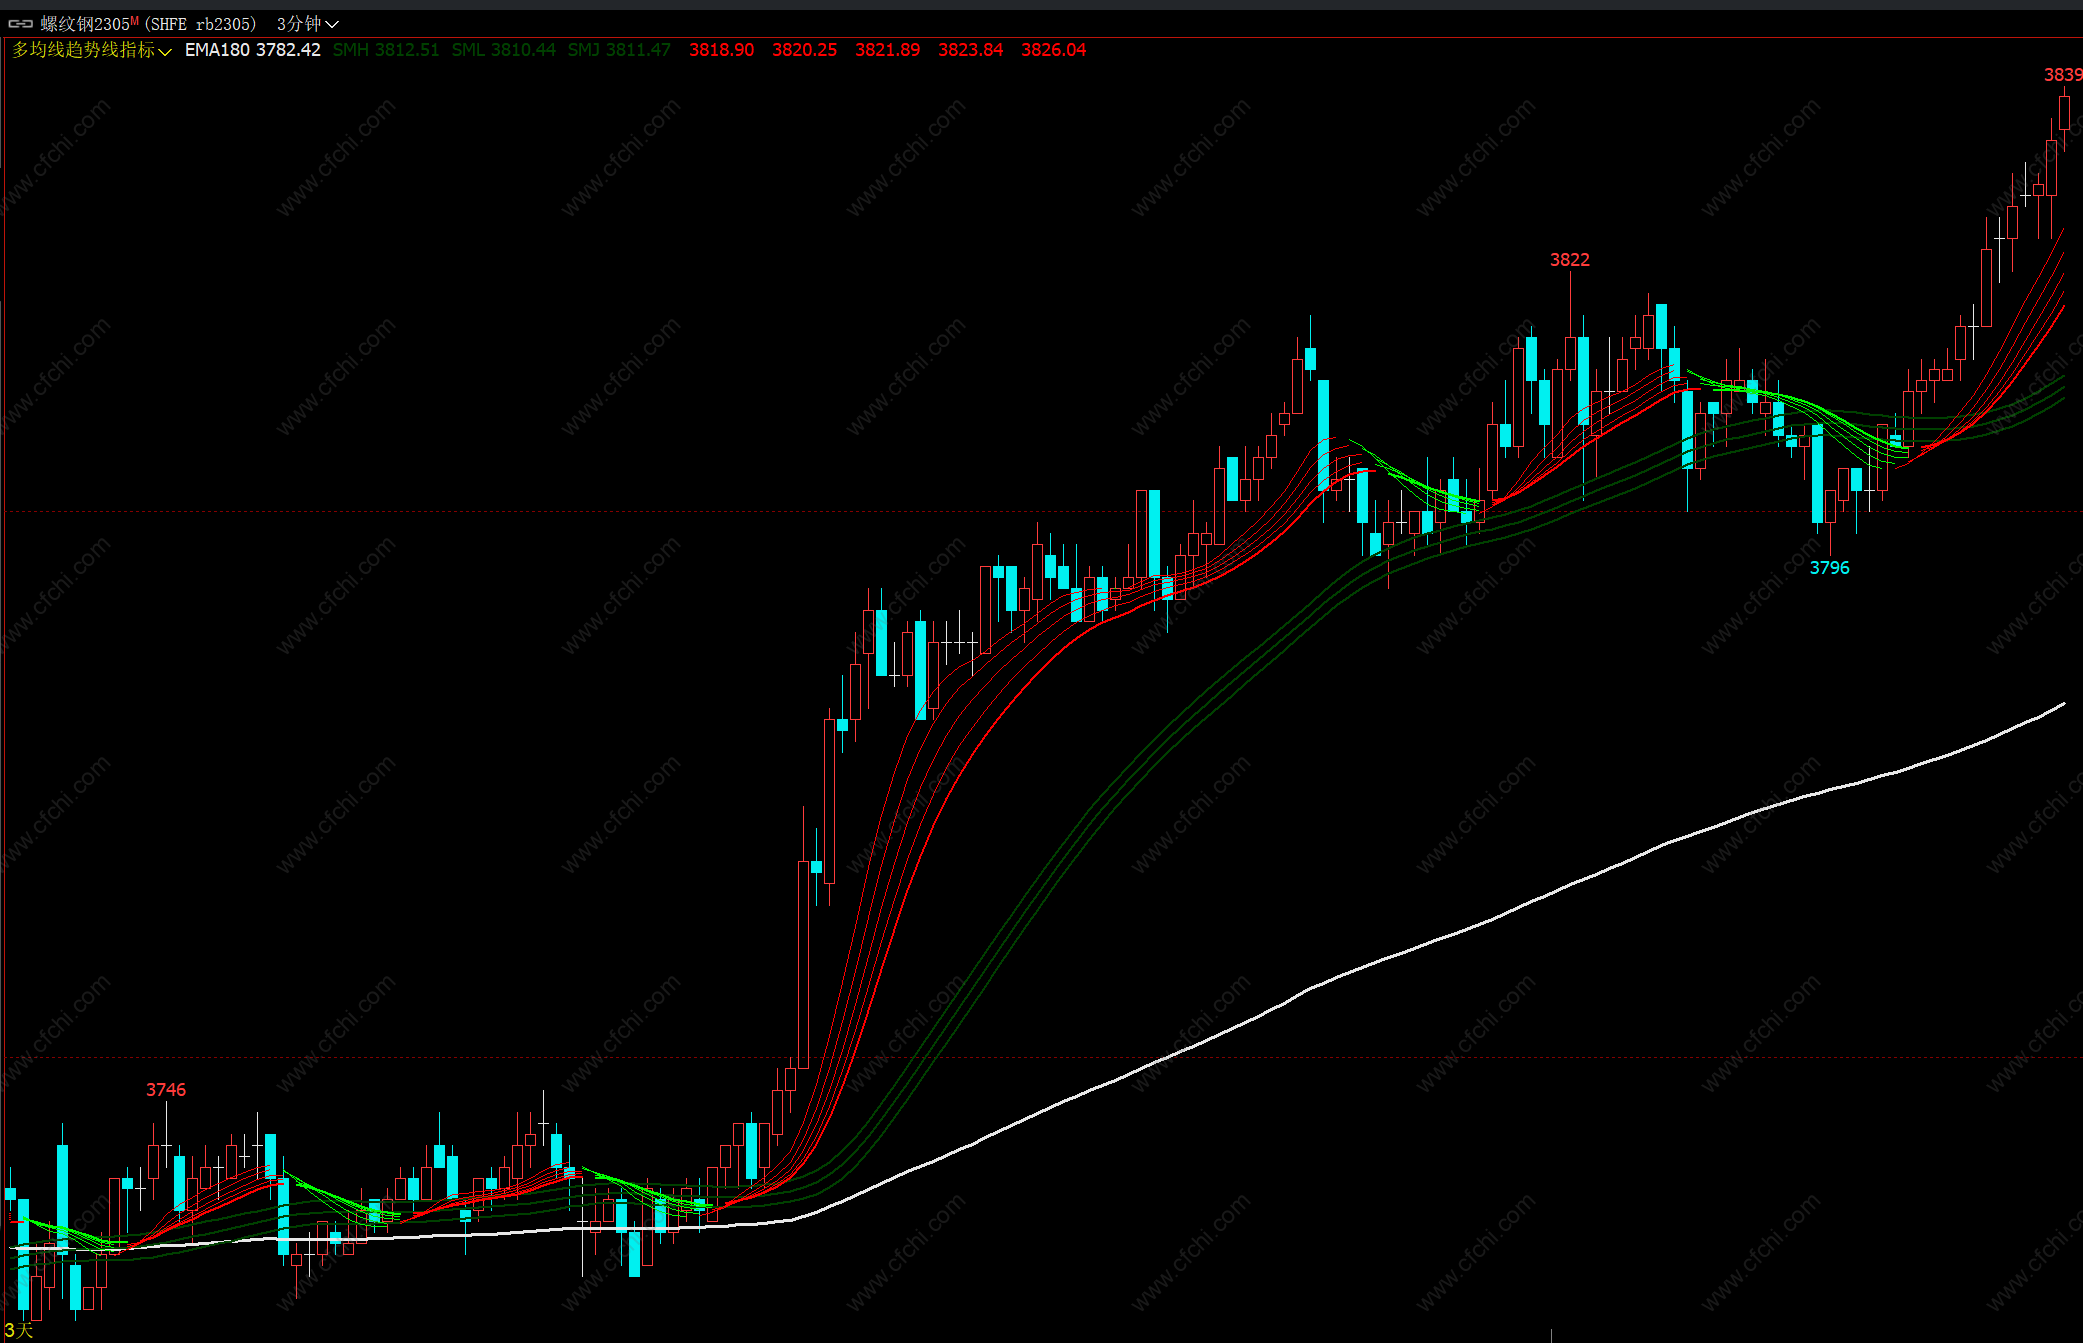Click the red 3826.04 indicator value
The height and width of the screenshot is (1343, 2083).
tap(1053, 50)
